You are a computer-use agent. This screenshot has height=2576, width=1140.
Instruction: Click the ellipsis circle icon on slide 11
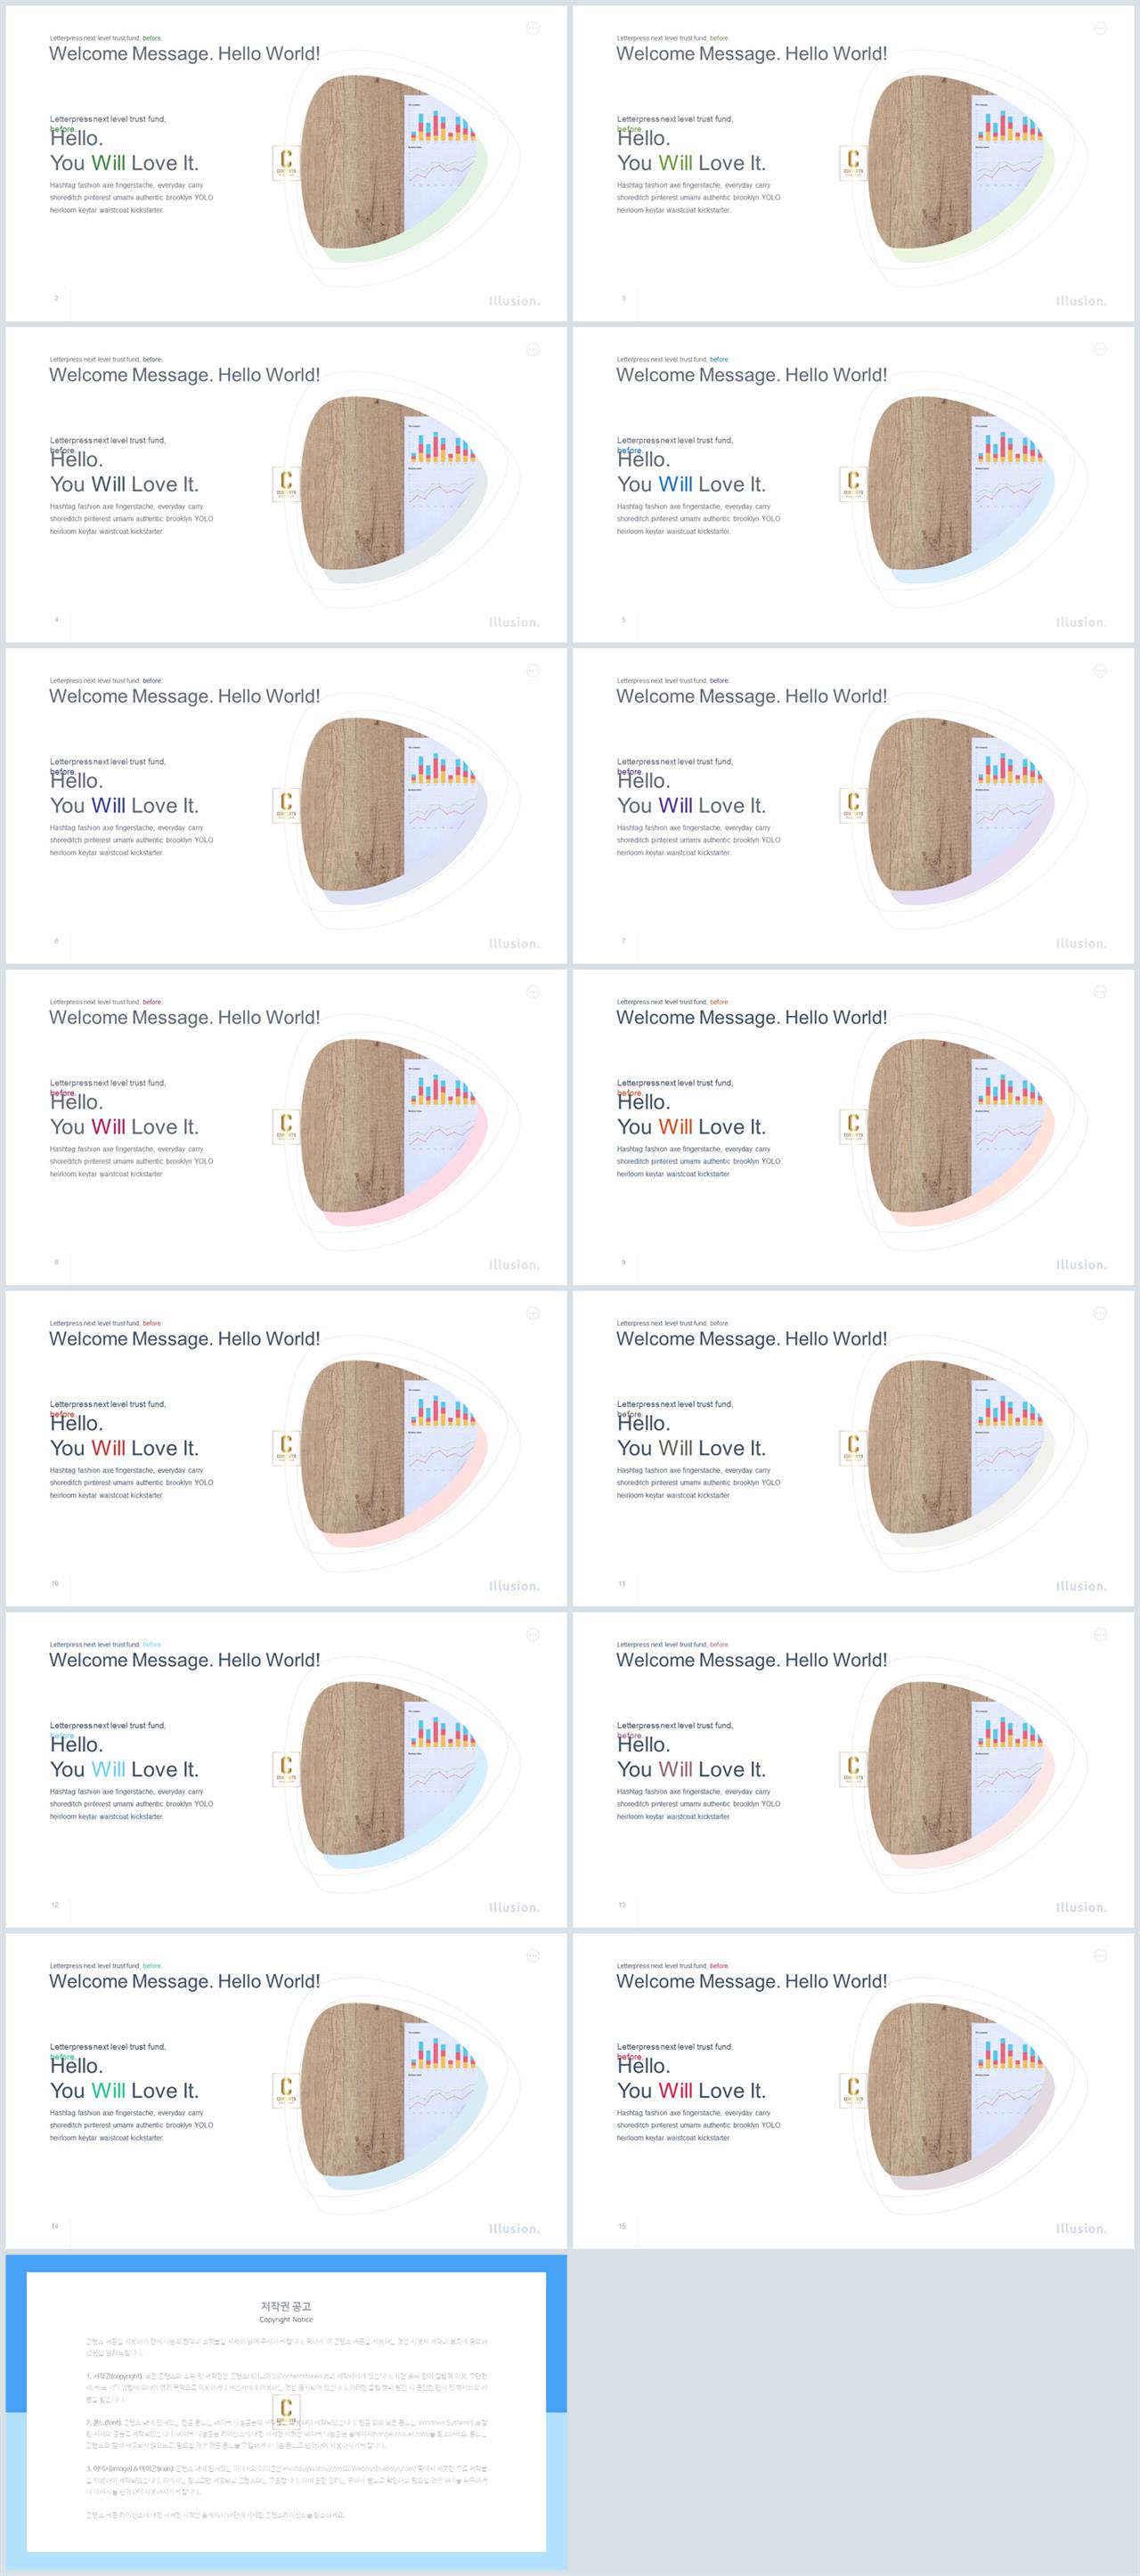coord(1100,1313)
